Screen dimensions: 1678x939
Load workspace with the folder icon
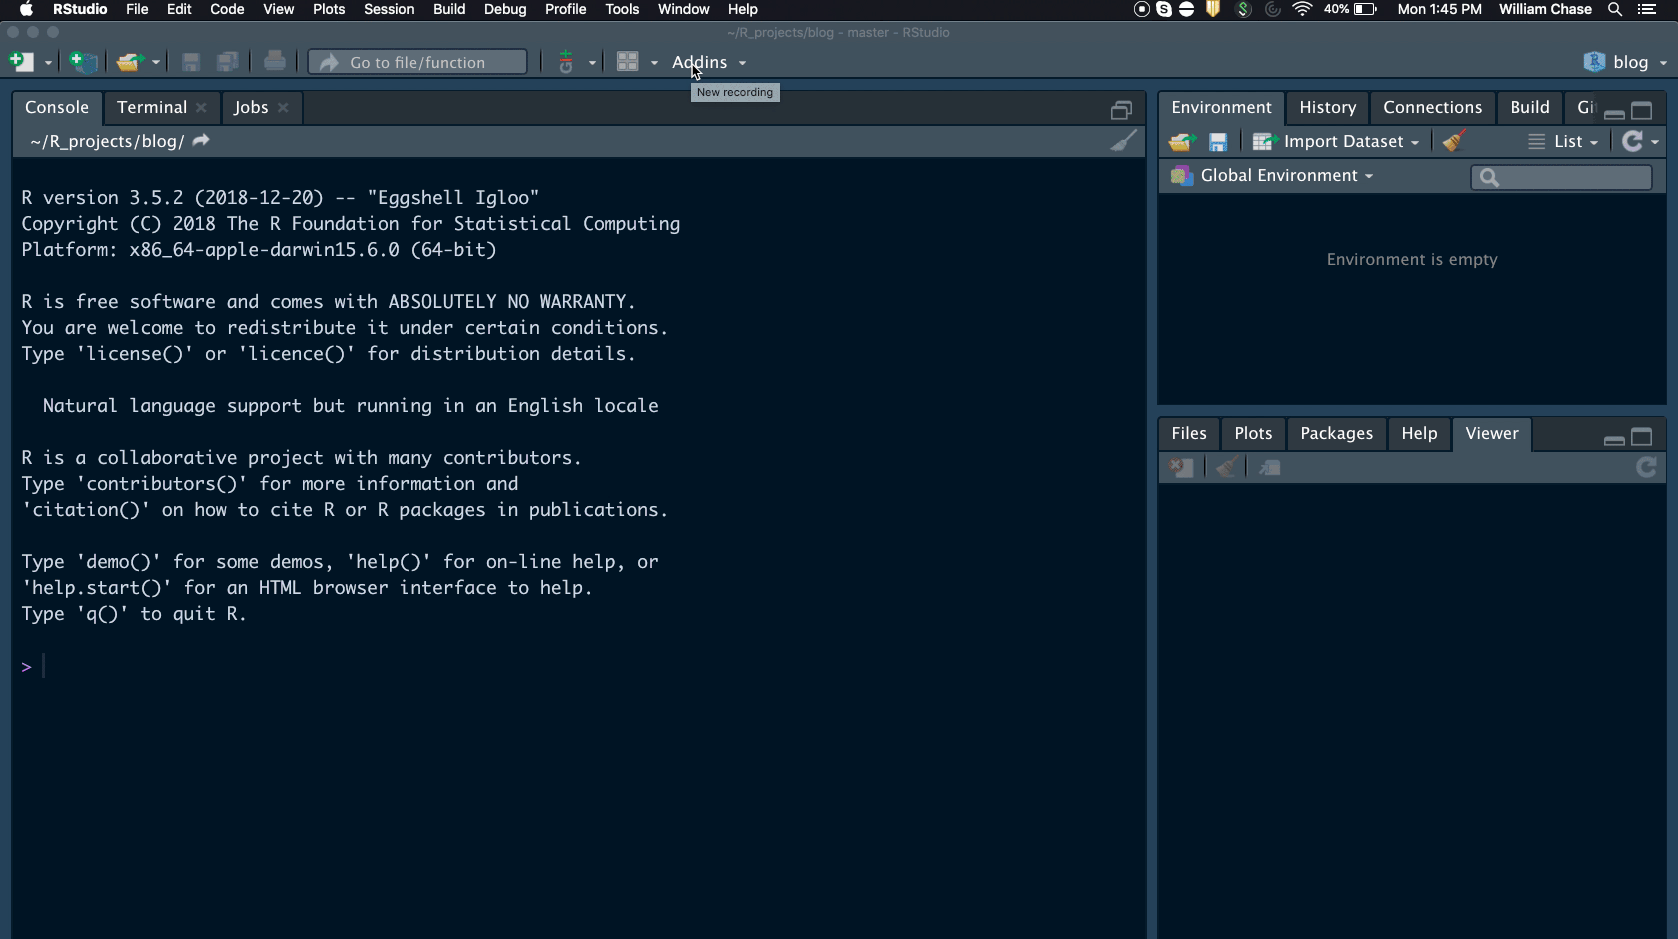click(1183, 142)
